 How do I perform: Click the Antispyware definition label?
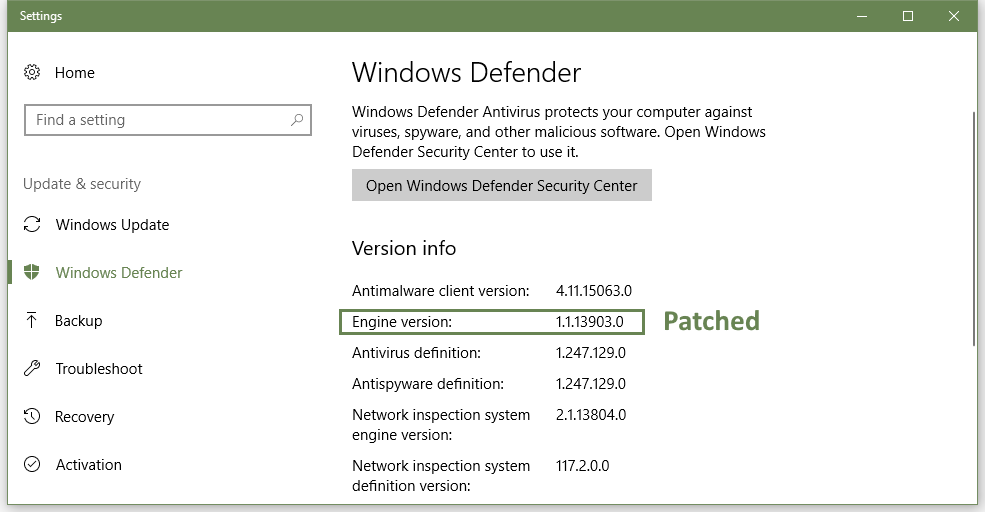(x=427, y=384)
